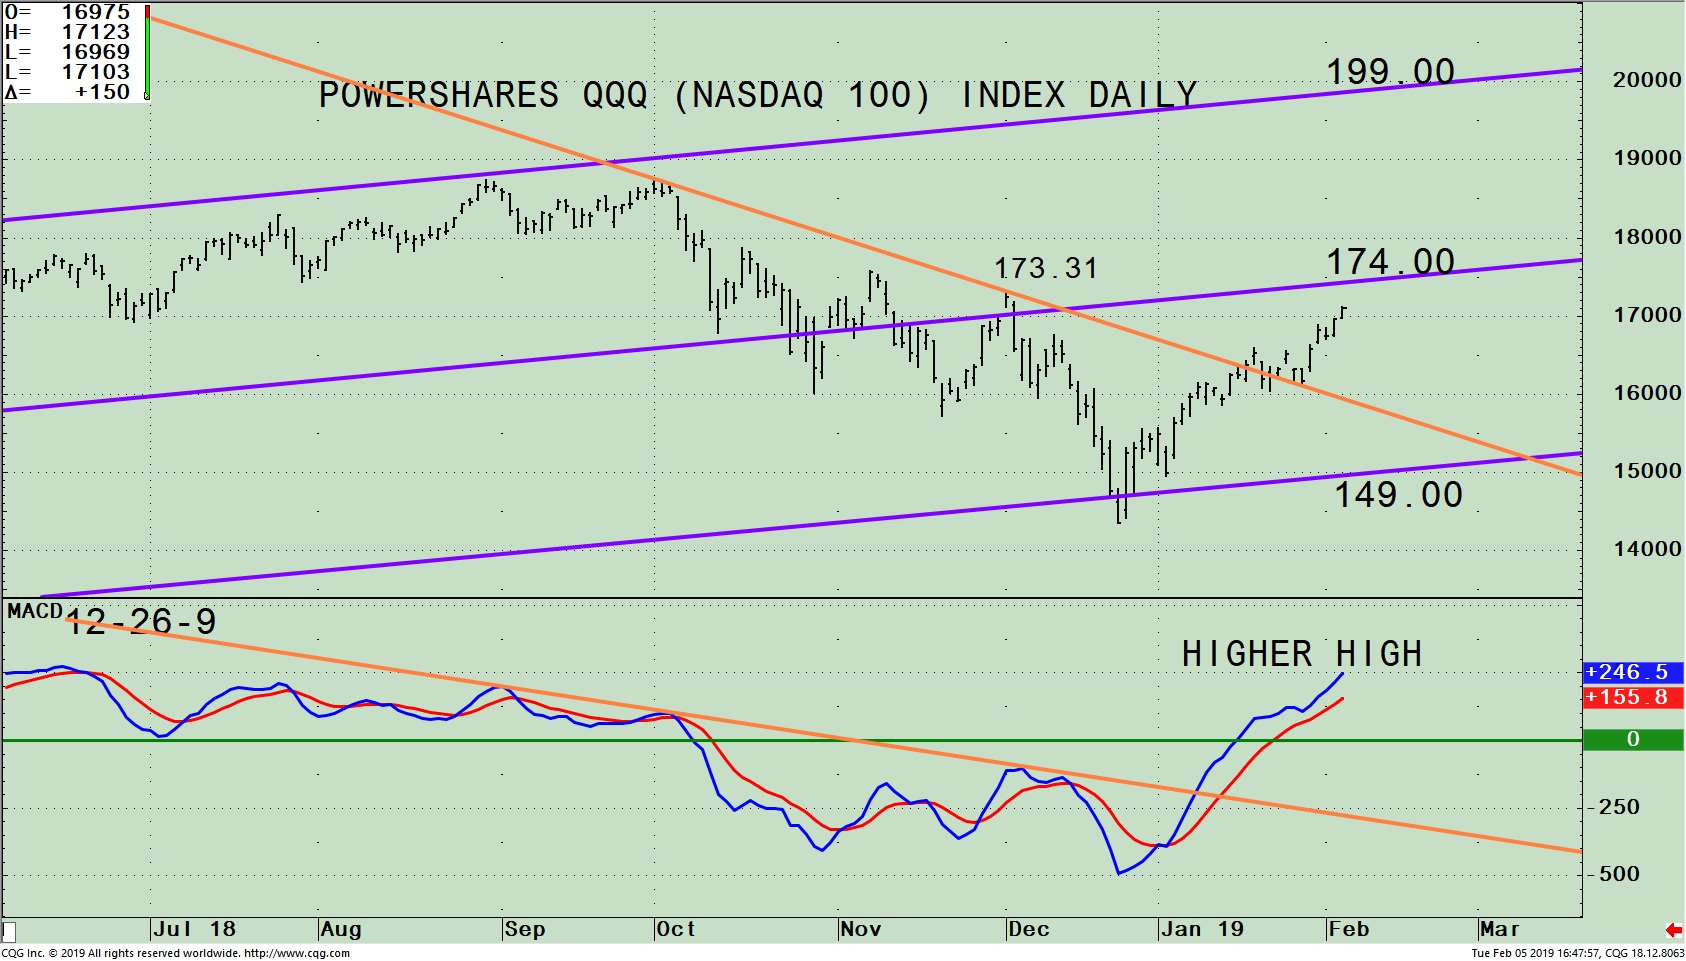Image resolution: width=1686 pixels, height=961 pixels.
Task: Select the 173.31 price annotation
Action: click(x=1046, y=268)
